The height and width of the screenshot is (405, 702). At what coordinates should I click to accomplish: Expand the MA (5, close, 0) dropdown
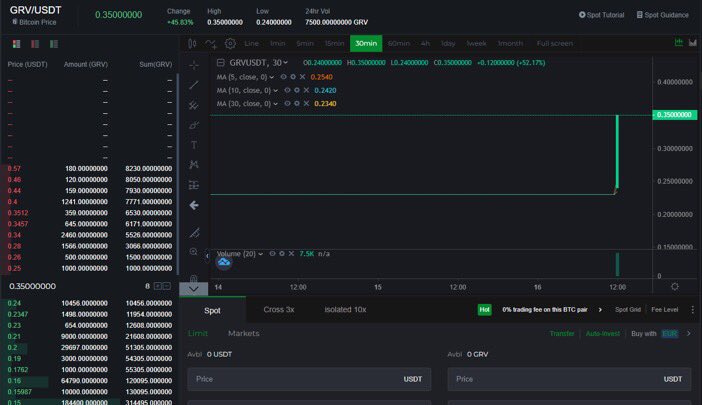point(271,77)
